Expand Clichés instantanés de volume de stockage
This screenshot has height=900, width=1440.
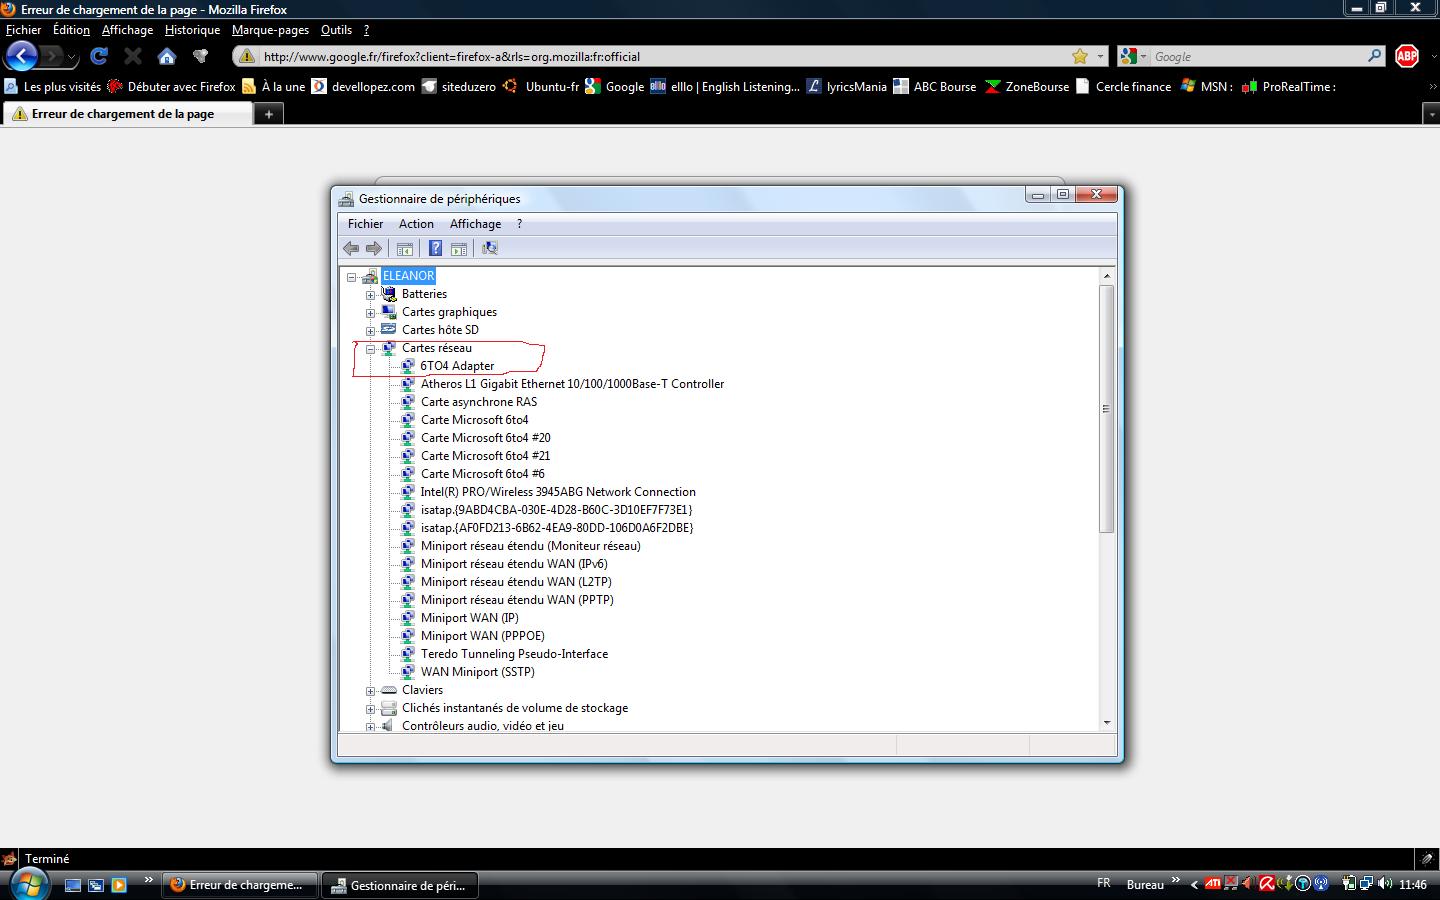pos(370,709)
